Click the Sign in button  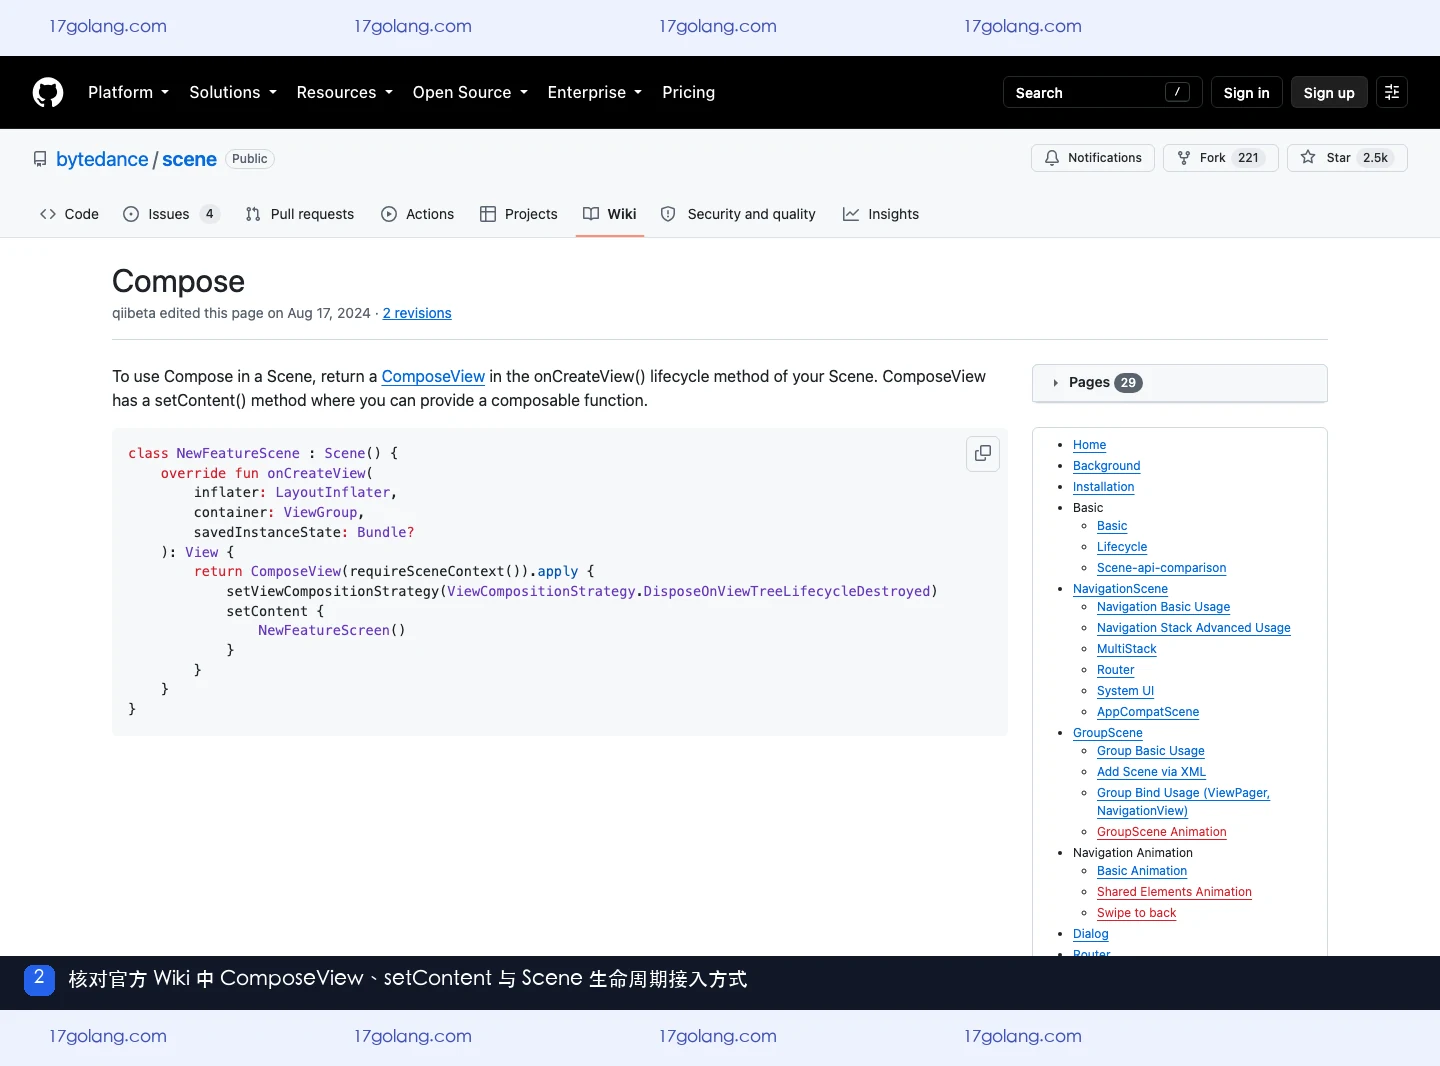click(x=1246, y=92)
